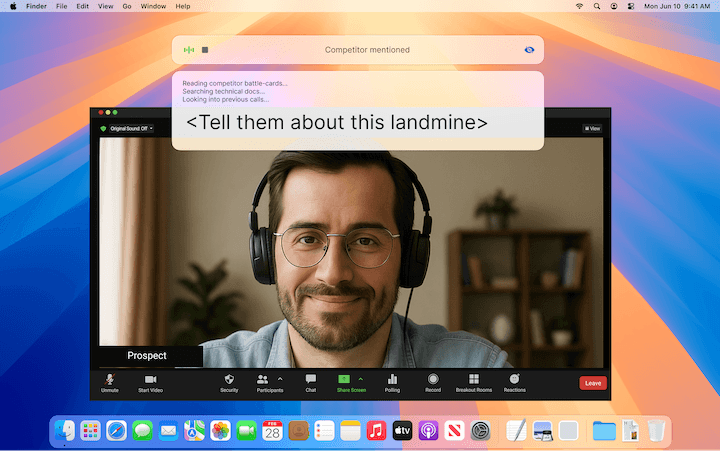Open News from the Dock
Screen dimensions: 720x451
[x=454, y=431]
